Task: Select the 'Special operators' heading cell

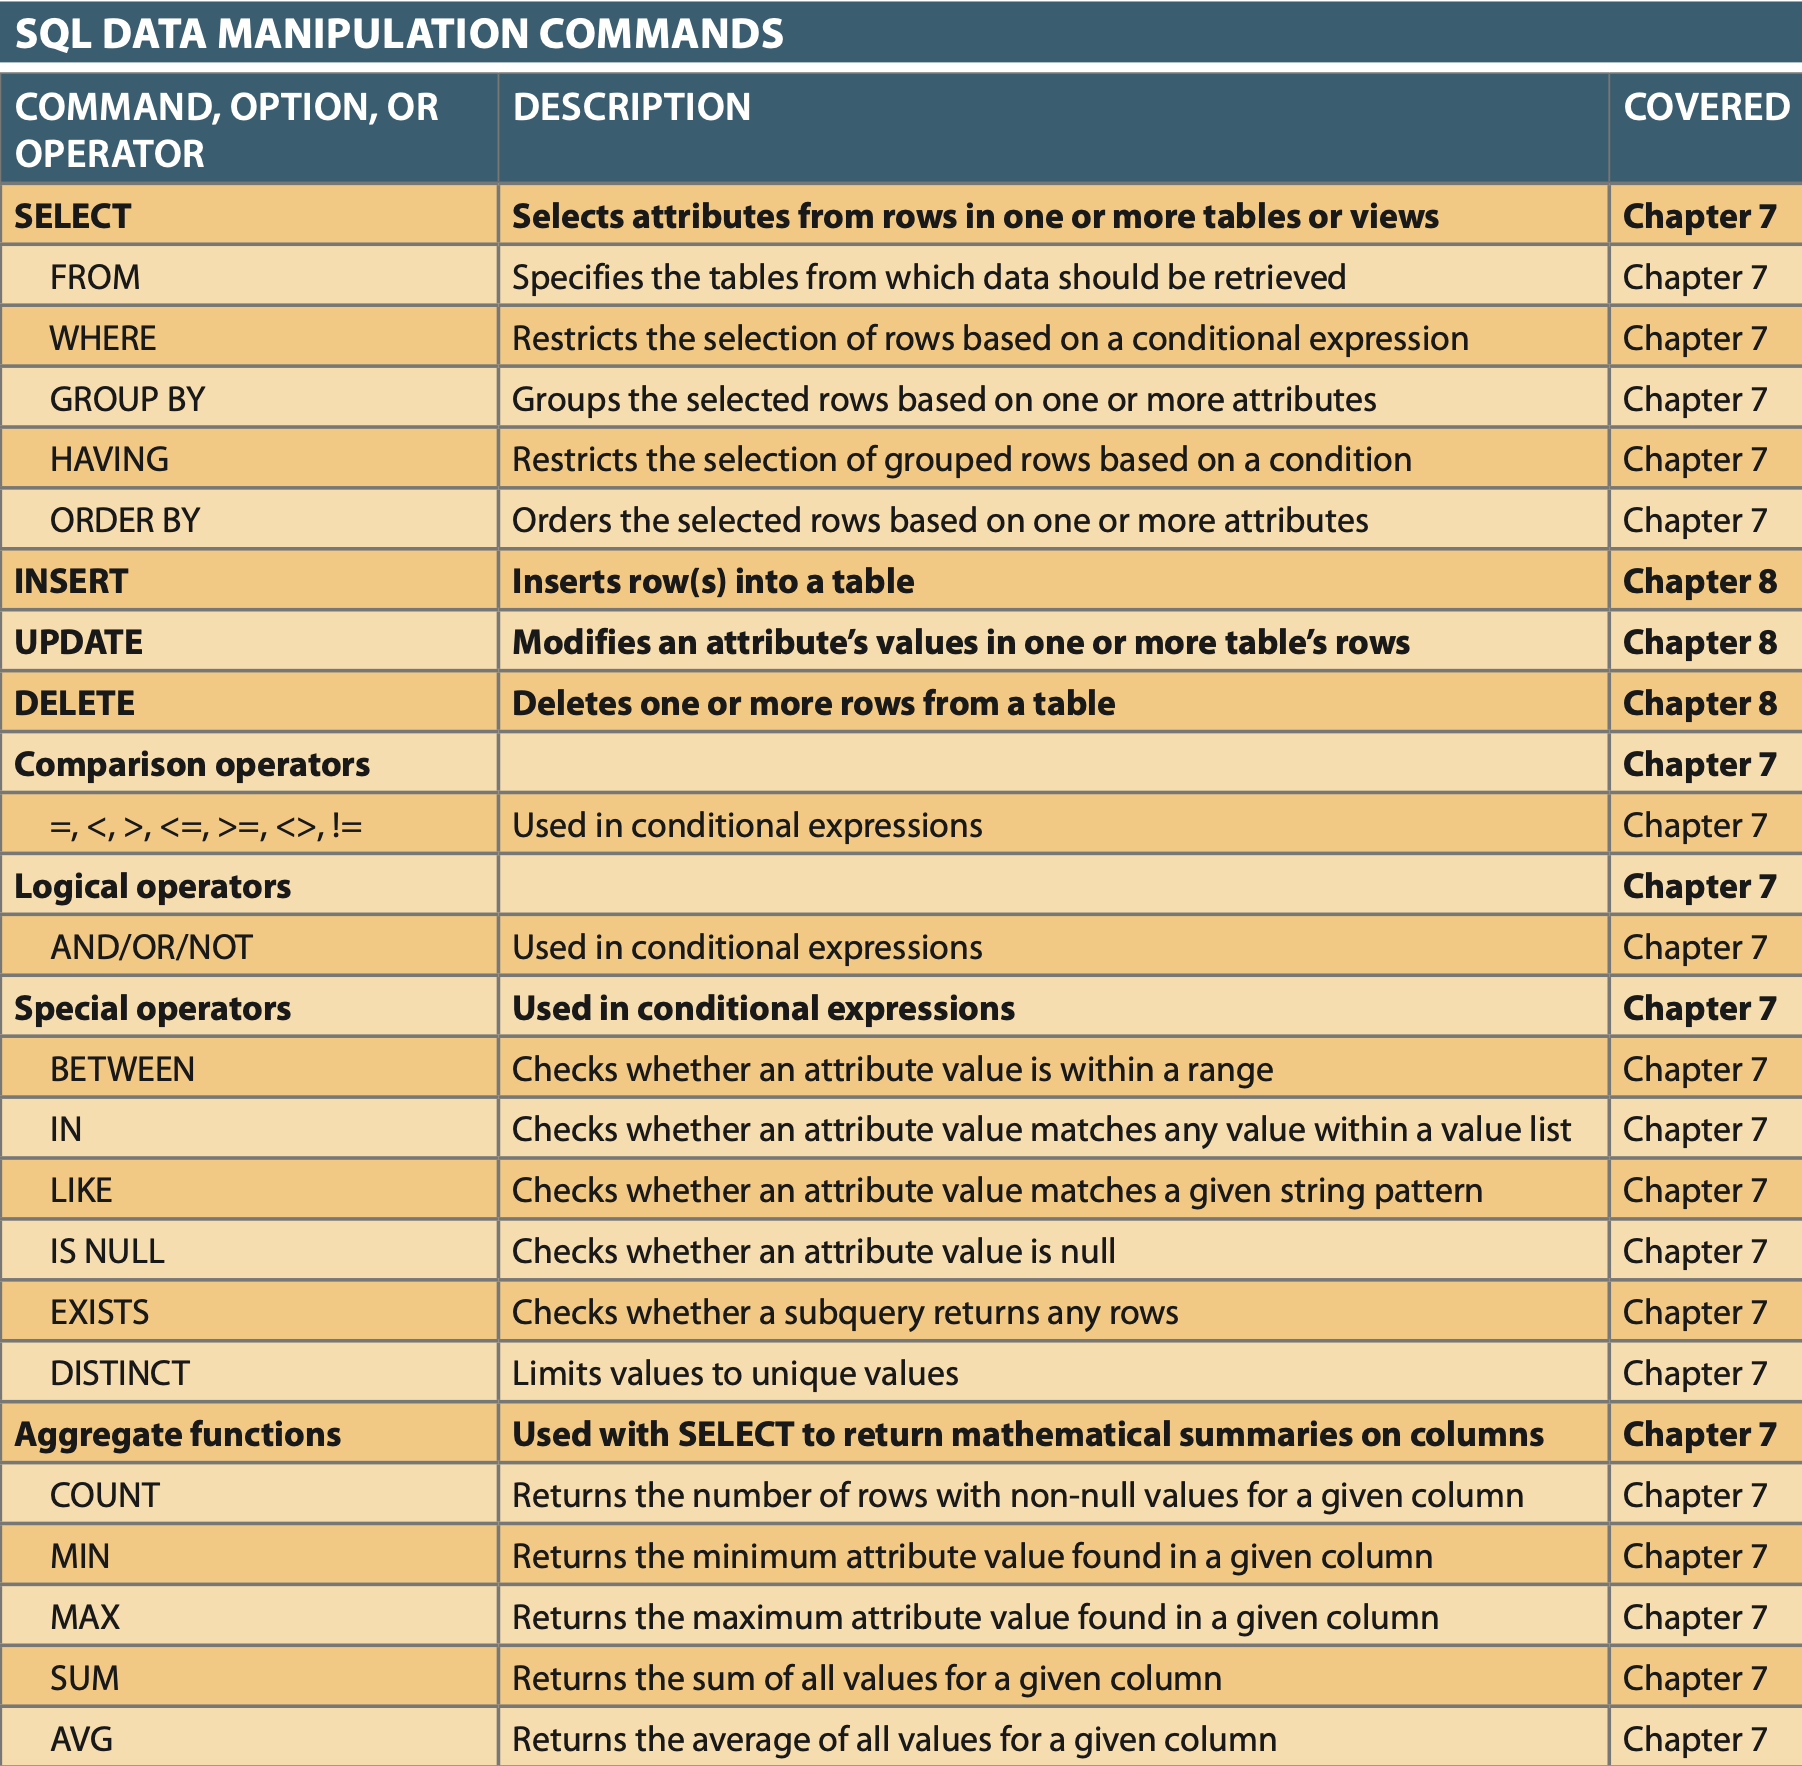Action: [249, 1007]
